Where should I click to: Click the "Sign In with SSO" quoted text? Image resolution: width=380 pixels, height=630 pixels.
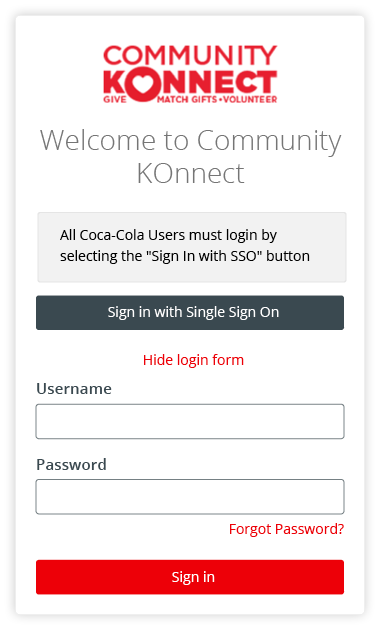(x=205, y=256)
